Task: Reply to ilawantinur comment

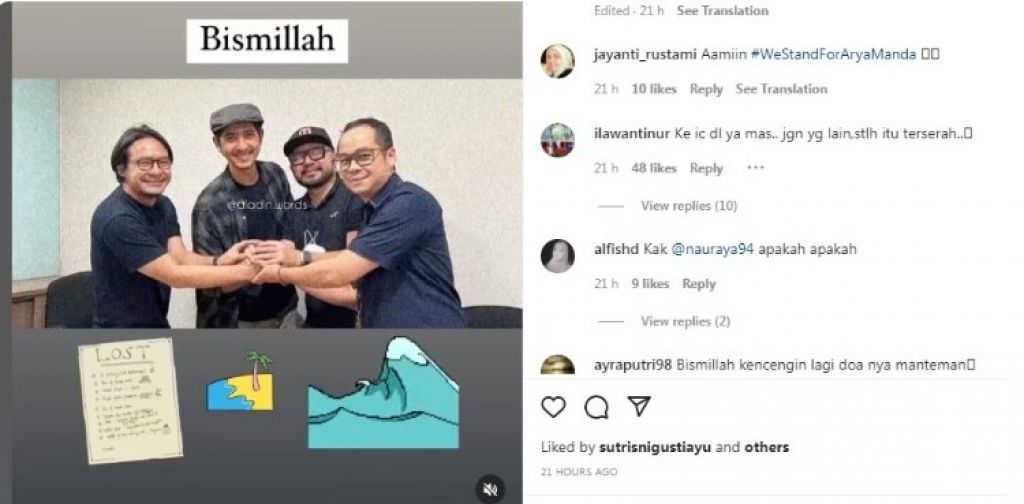Action: point(706,168)
